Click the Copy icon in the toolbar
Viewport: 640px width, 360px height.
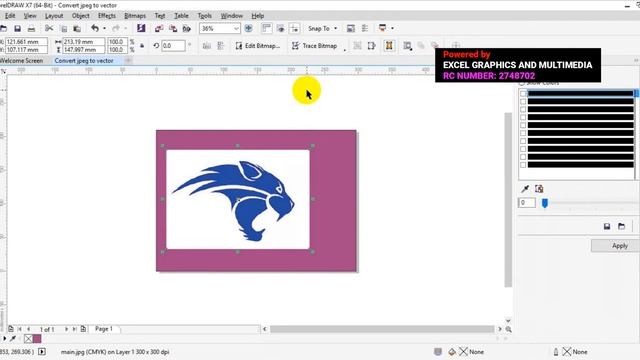pyautogui.click(x=64, y=29)
